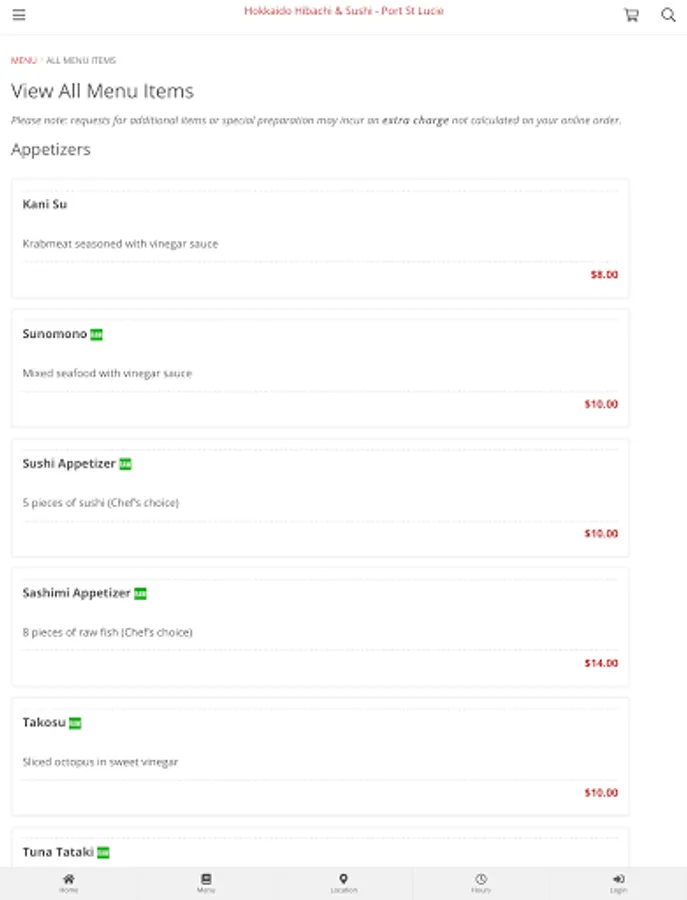Screen dimensions: 687x900
Task: Click the Home icon in bottom bar
Action: click(x=68, y=883)
